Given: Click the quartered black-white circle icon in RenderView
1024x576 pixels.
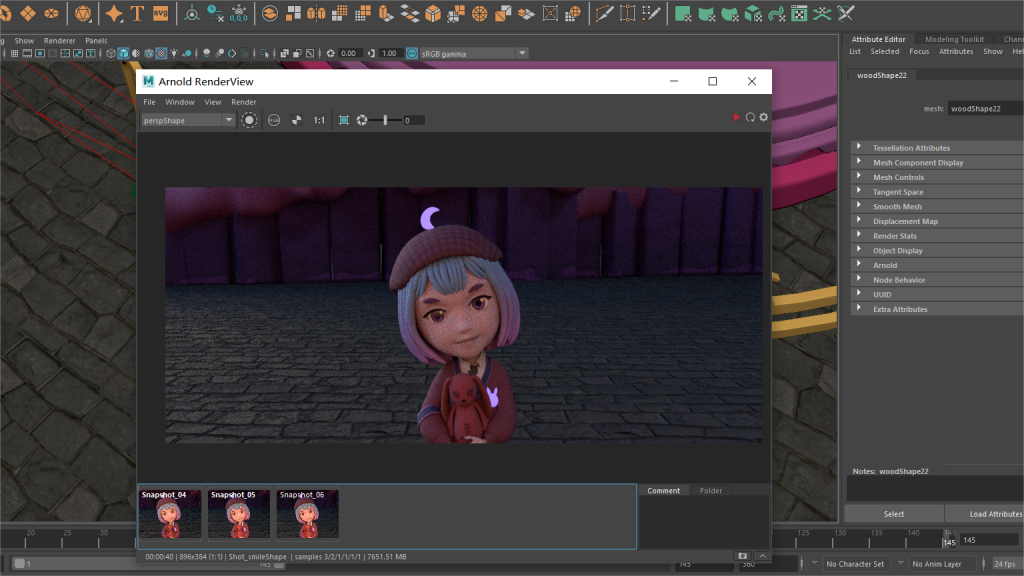Looking at the screenshot, I should click(x=296, y=120).
